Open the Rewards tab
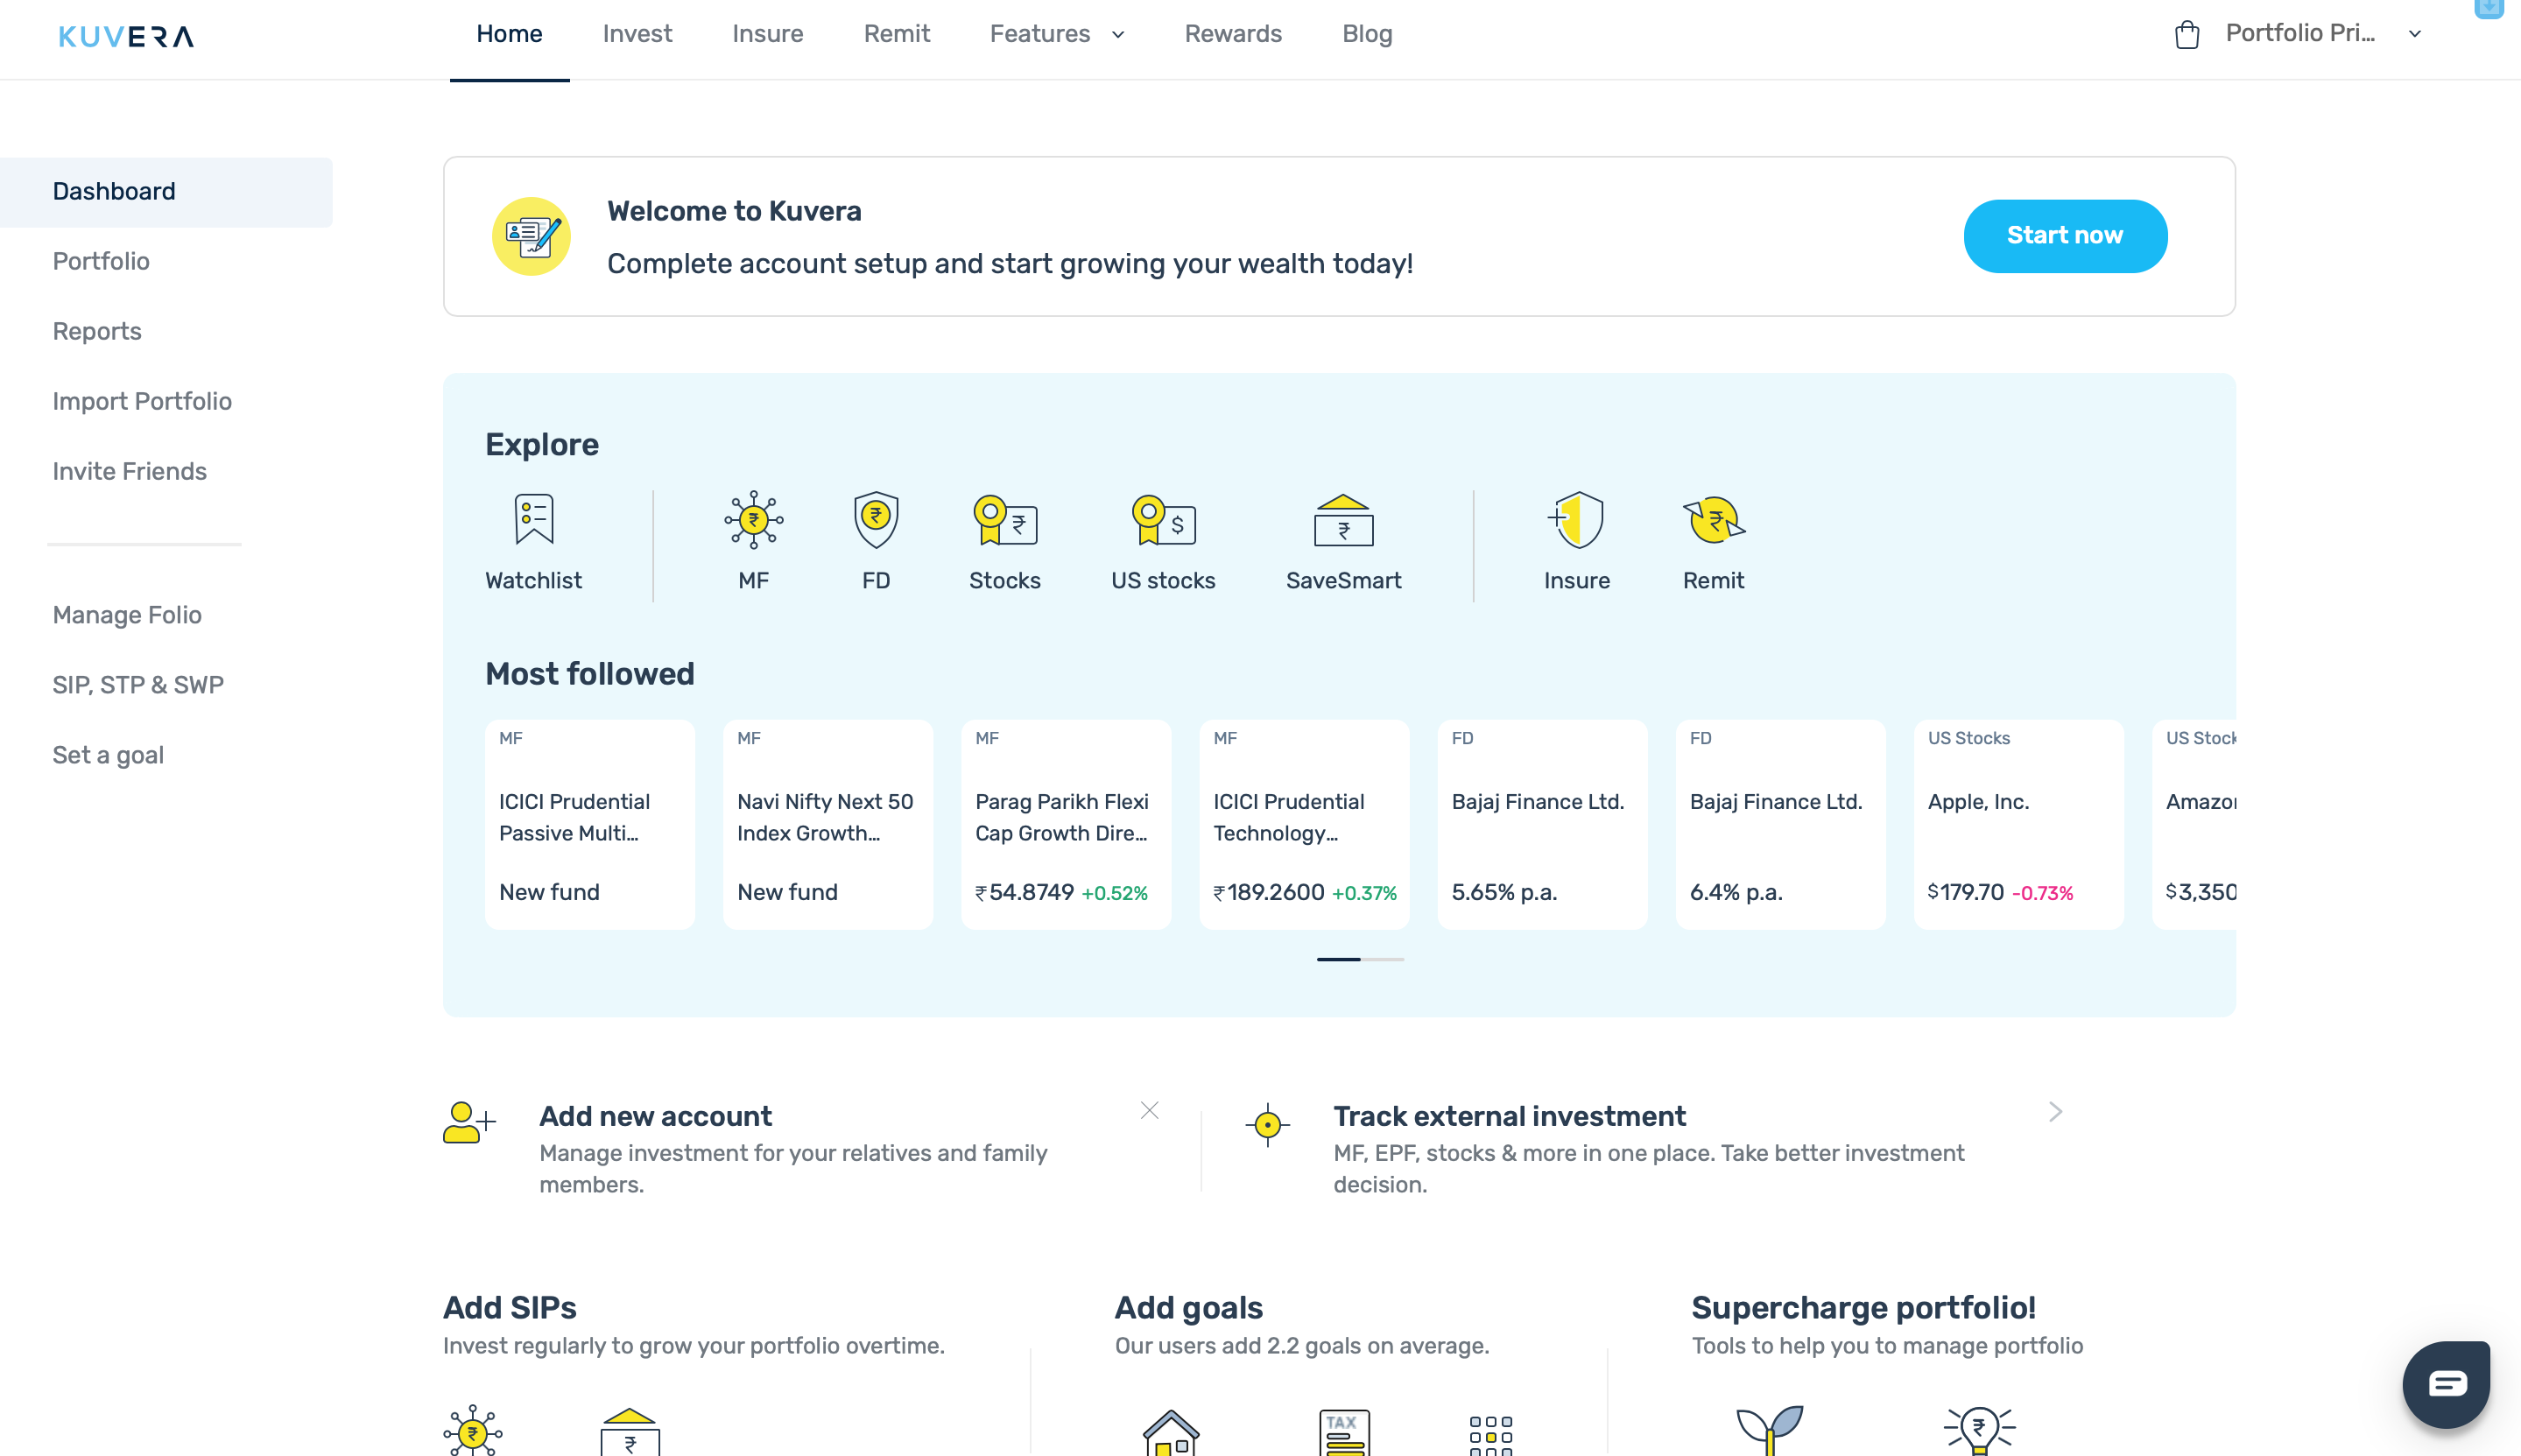This screenshot has height=1456, width=2521. click(1232, 34)
